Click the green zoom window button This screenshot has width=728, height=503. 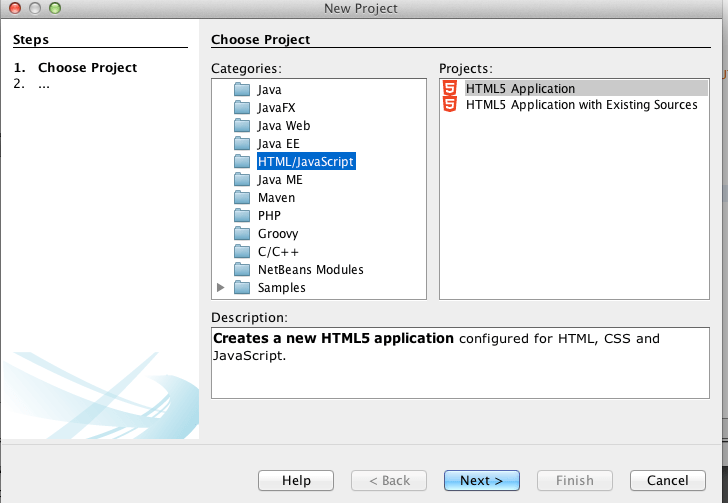point(55,8)
